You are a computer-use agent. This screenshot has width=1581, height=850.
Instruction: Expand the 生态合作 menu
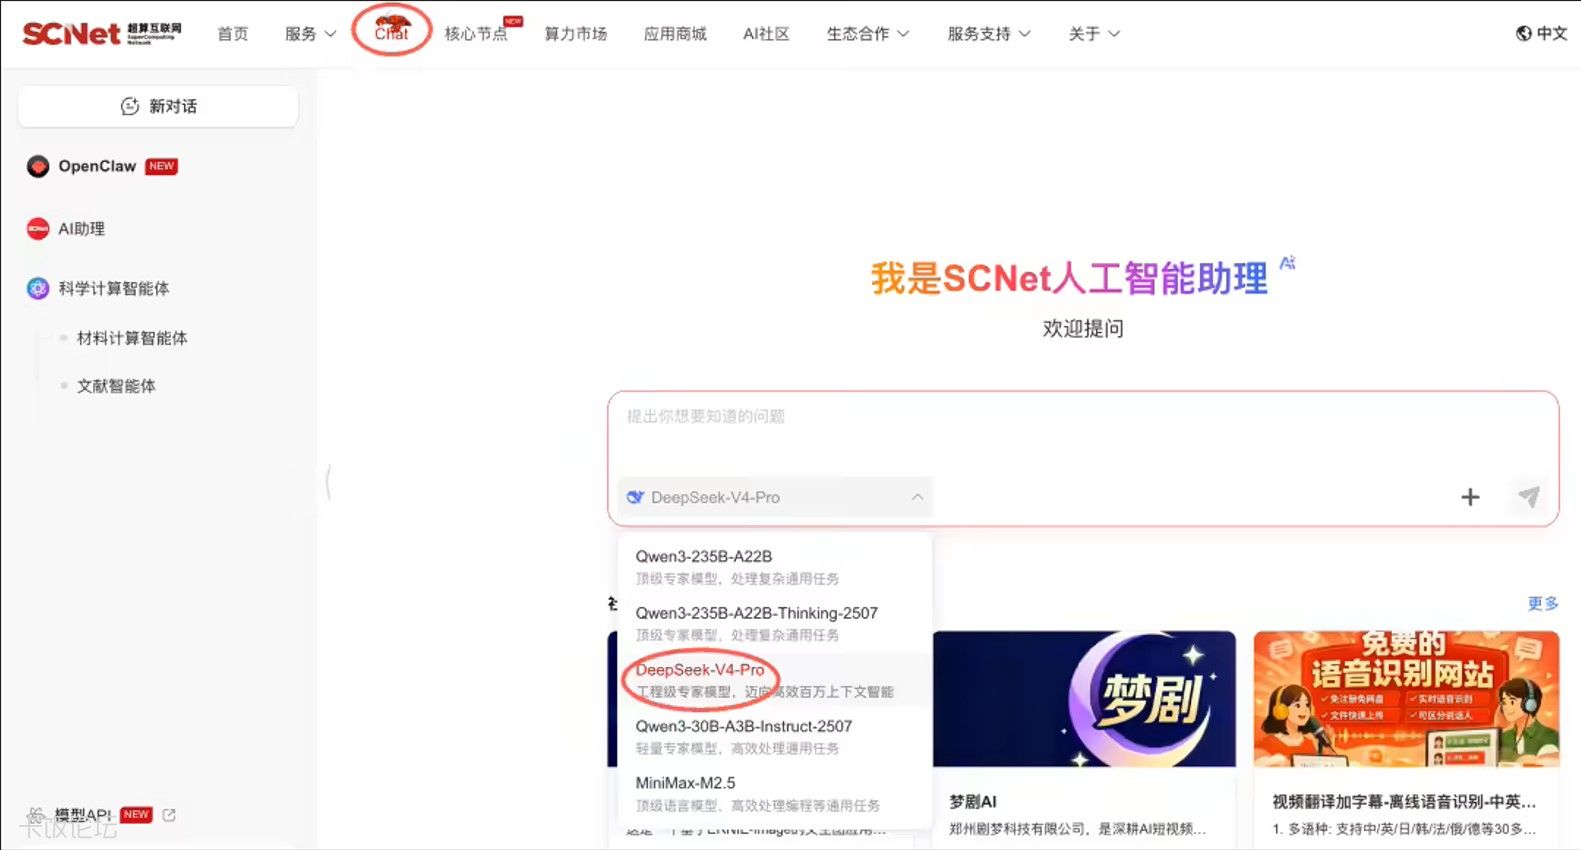pos(867,34)
